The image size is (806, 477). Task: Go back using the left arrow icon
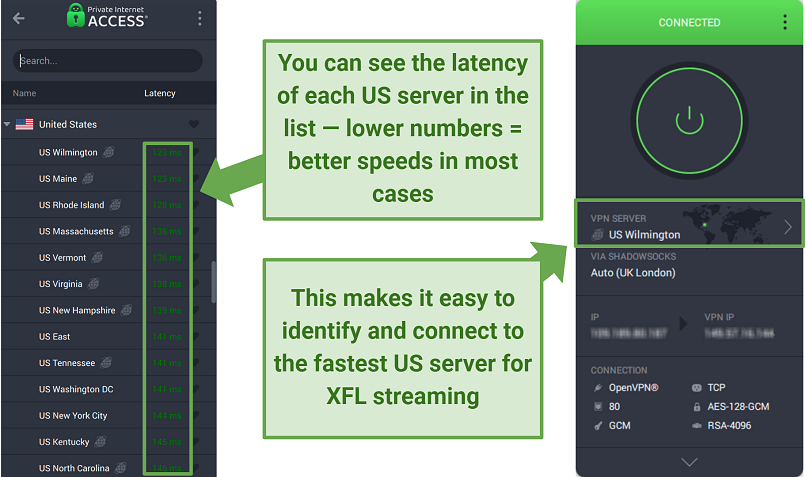[19, 19]
